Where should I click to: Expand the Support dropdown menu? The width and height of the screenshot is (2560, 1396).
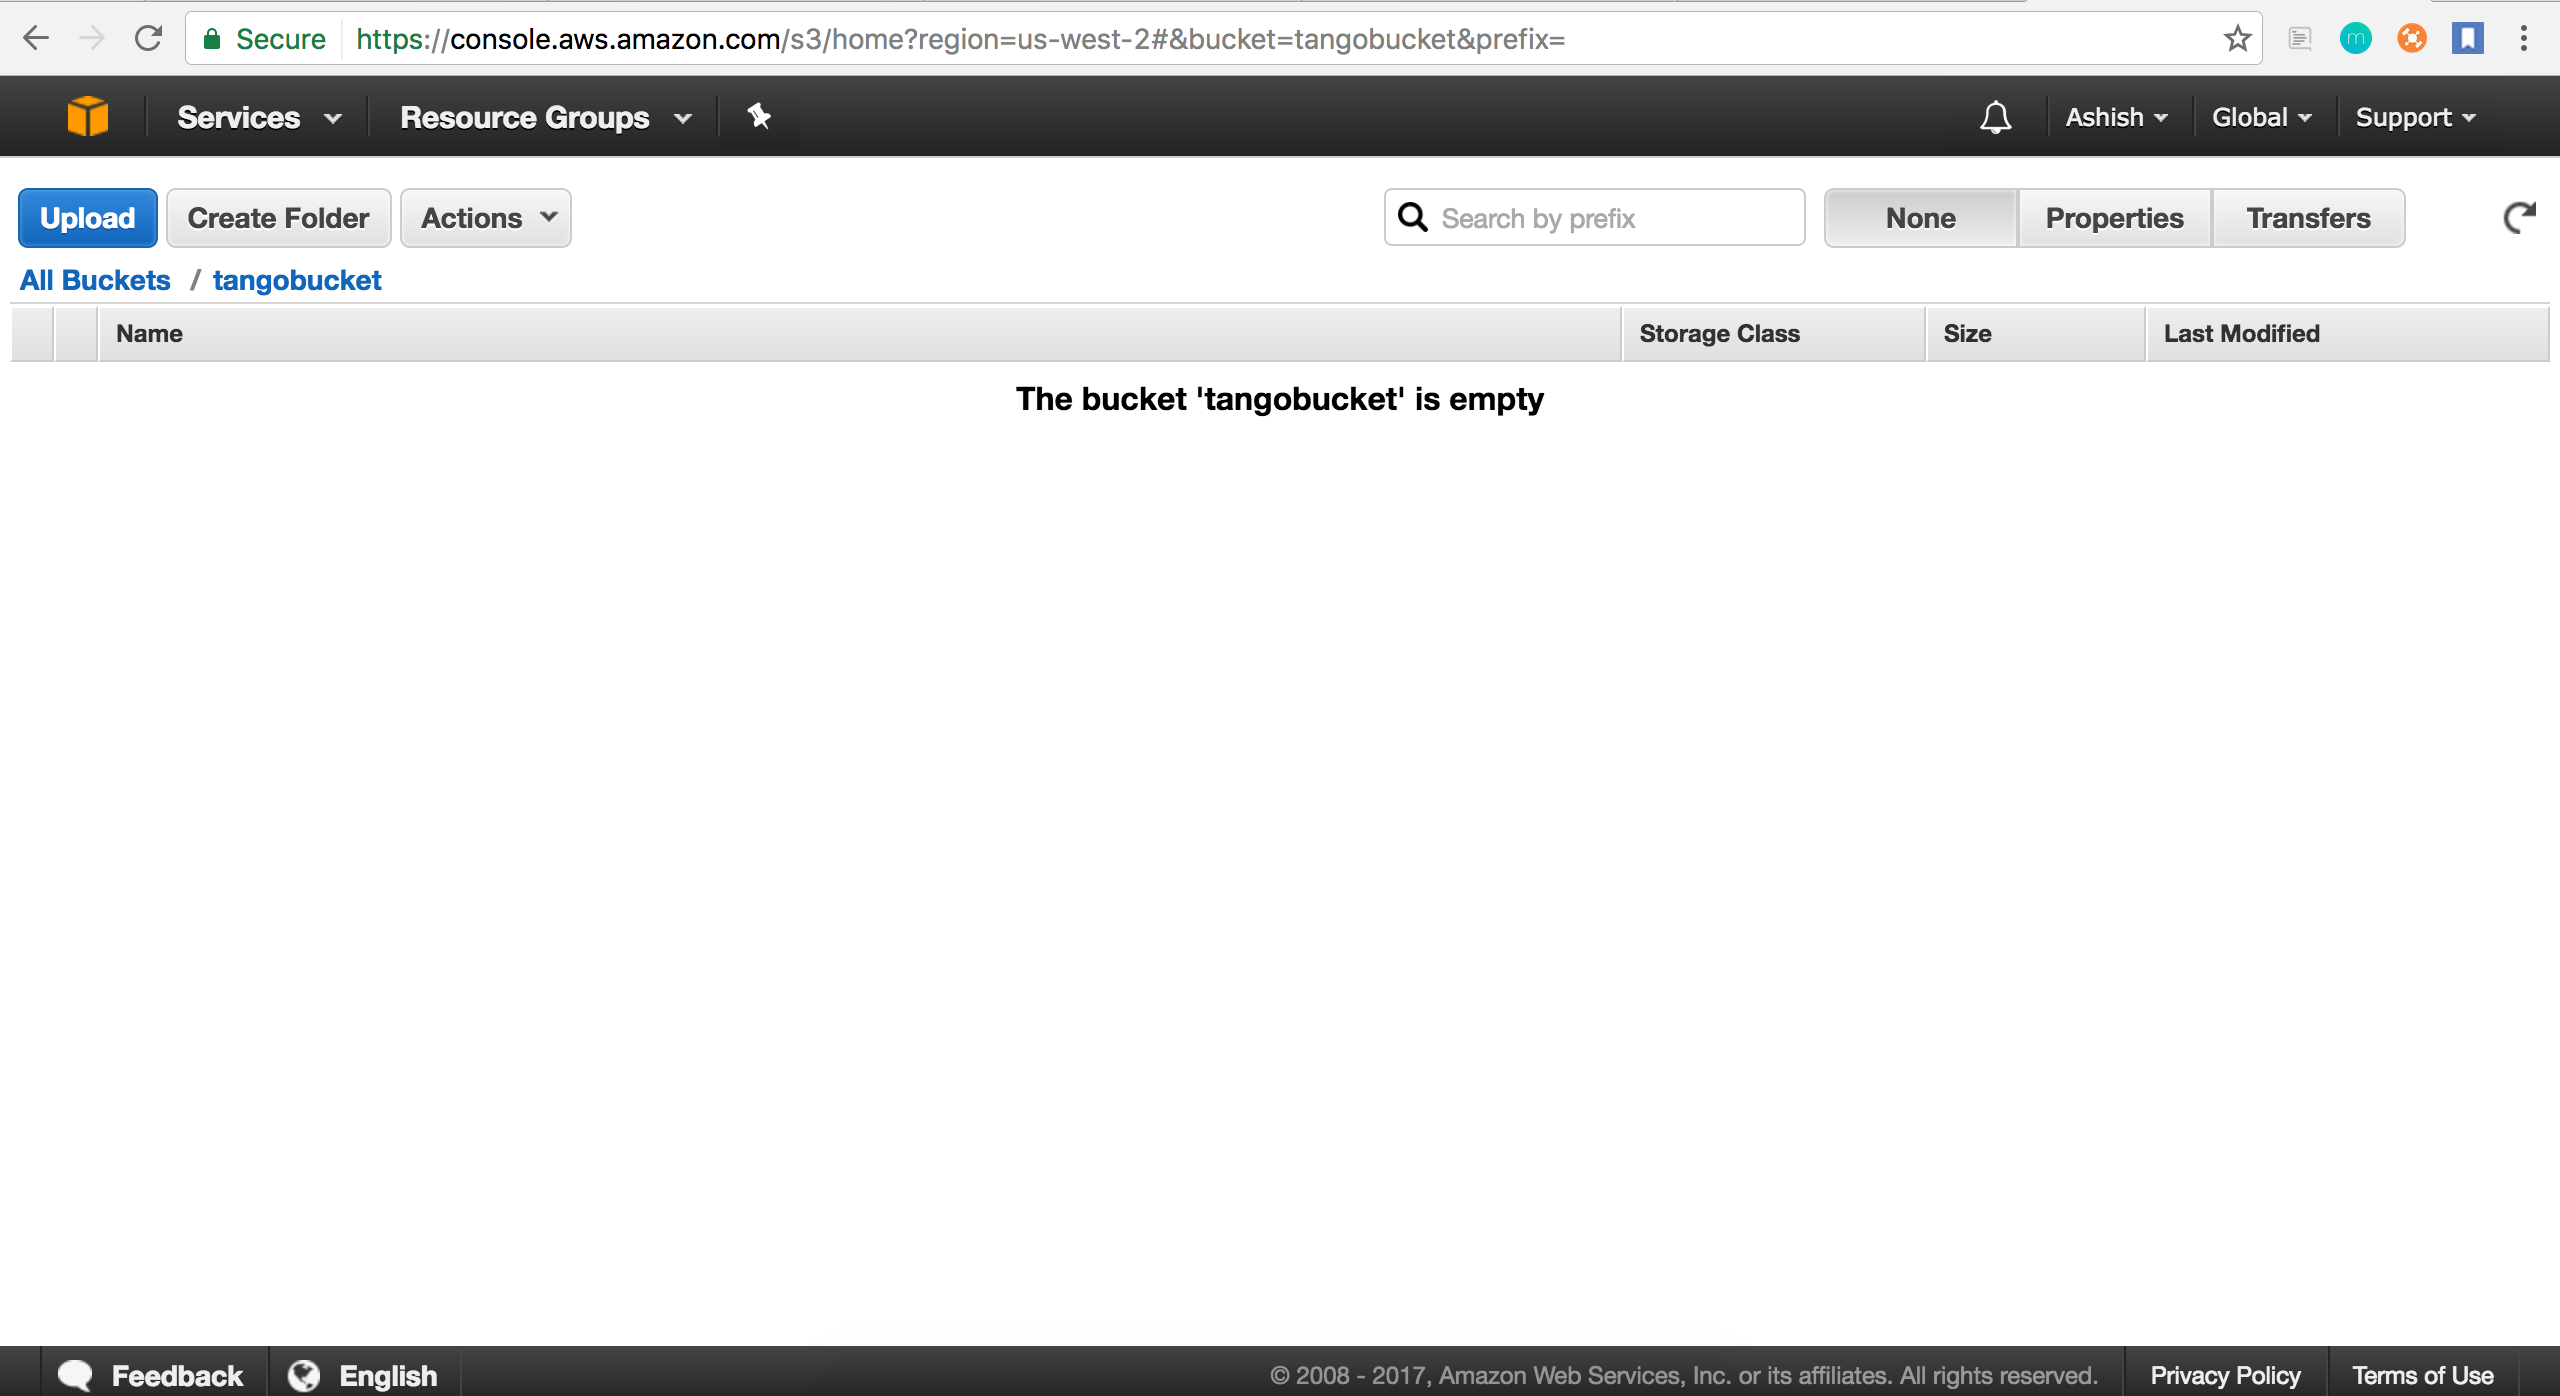pos(2416,118)
